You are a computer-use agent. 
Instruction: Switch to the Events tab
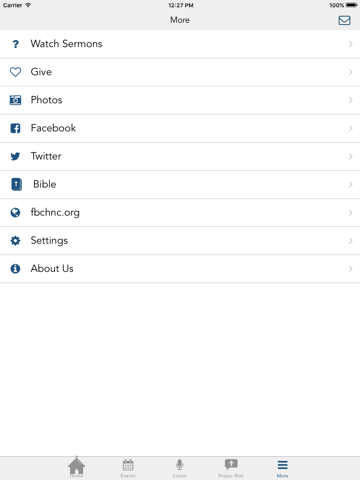click(x=128, y=468)
